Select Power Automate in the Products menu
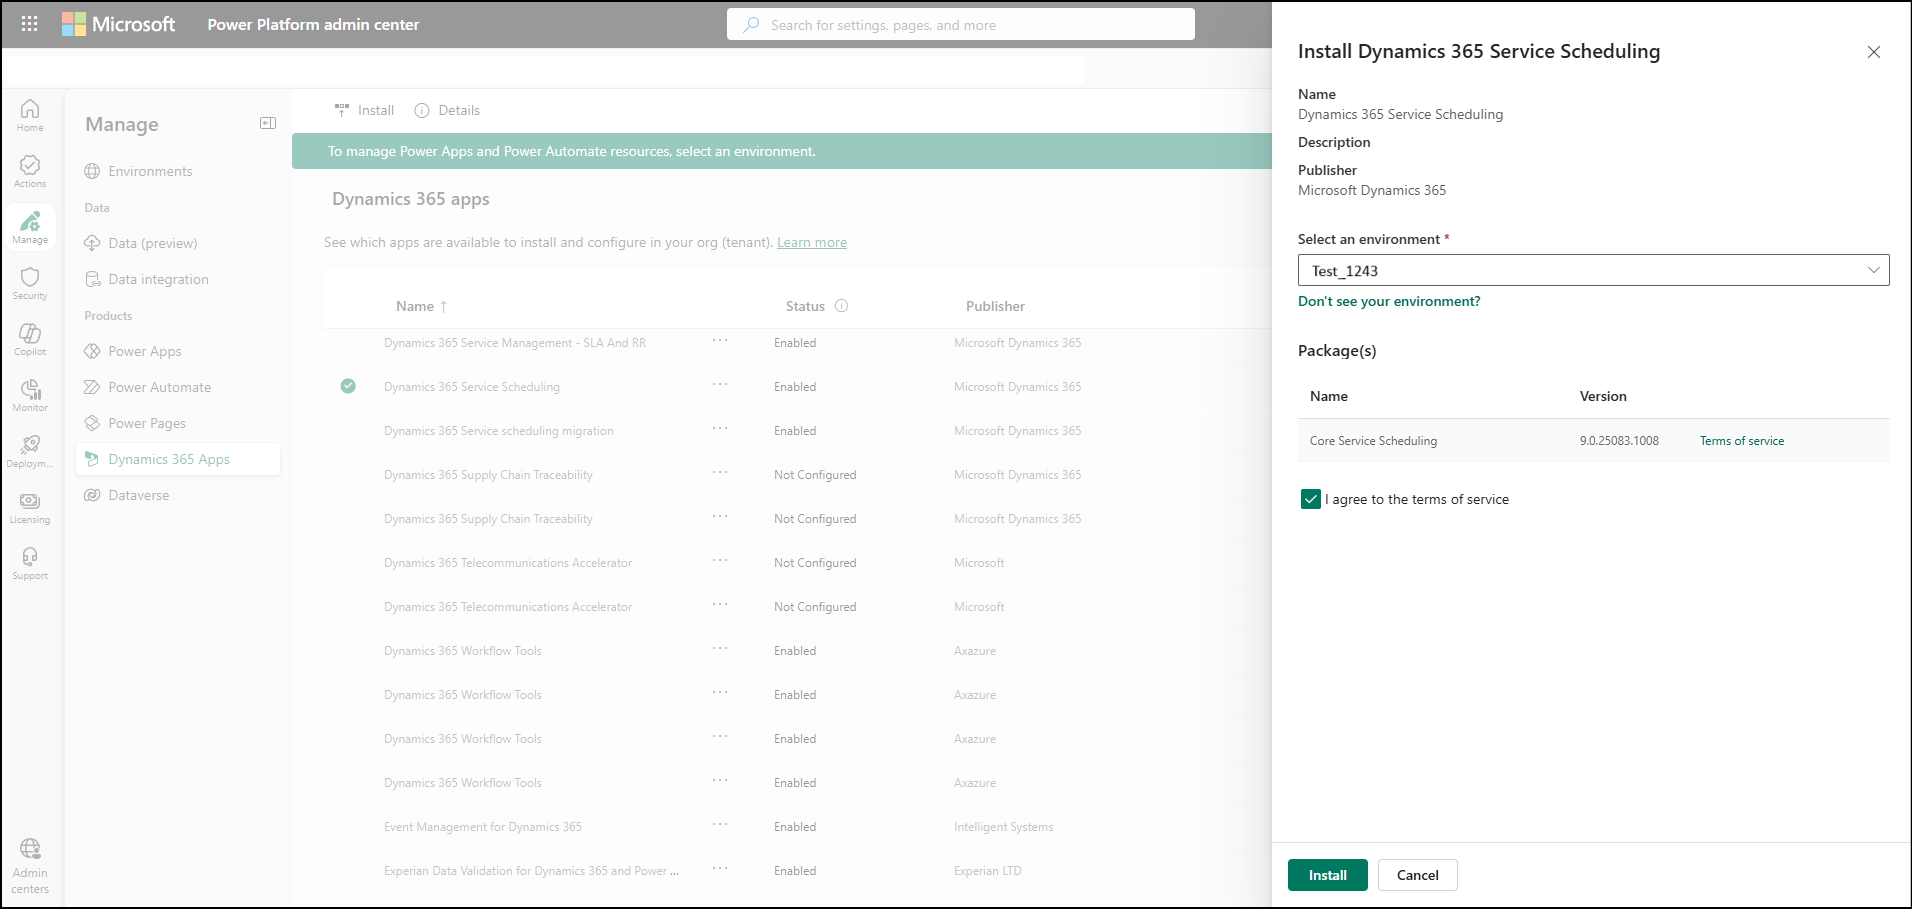Image resolution: width=1912 pixels, height=909 pixels. (x=159, y=386)
